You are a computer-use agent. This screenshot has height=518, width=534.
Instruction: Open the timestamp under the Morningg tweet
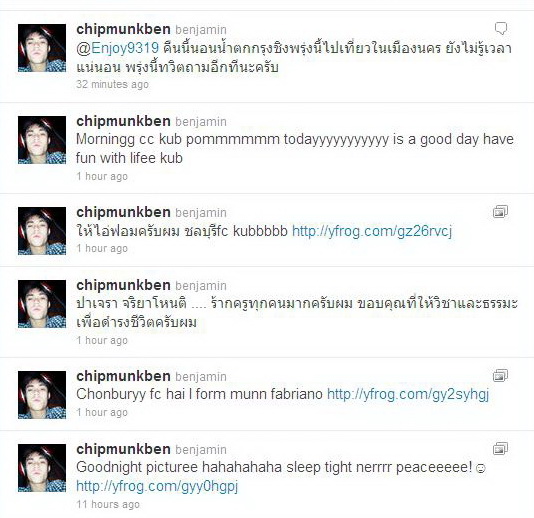click(102, 176)
